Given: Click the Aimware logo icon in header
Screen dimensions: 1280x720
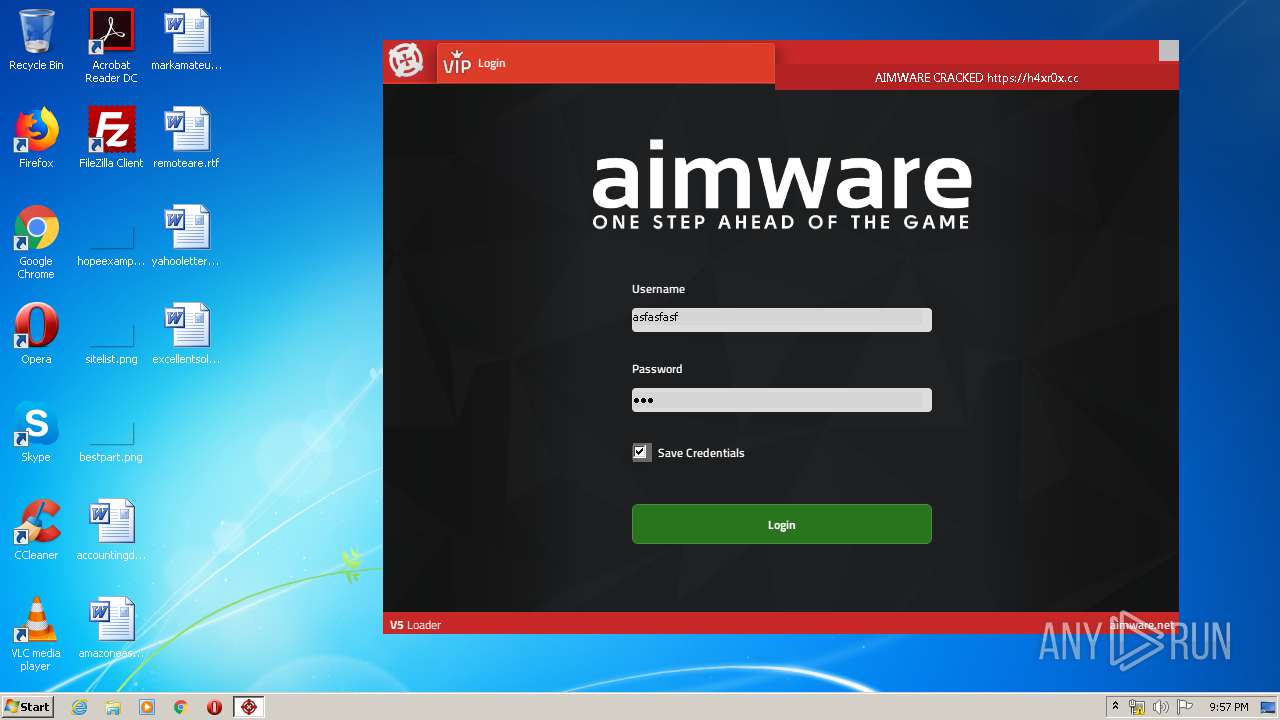Looking at the screenshot, I should pos(406,62).
